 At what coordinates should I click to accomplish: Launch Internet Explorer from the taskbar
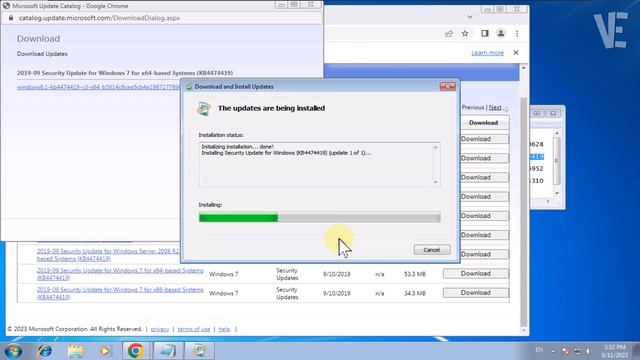pyautogui.click(x=45, y=351)
